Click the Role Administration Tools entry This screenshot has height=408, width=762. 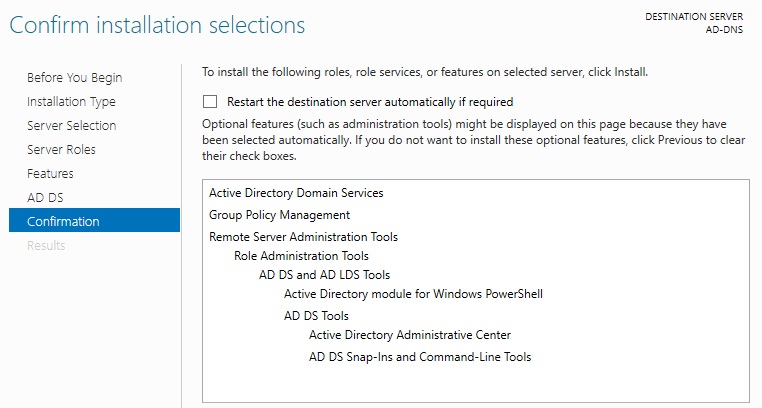pyautogui.click(x=301, y=256)
